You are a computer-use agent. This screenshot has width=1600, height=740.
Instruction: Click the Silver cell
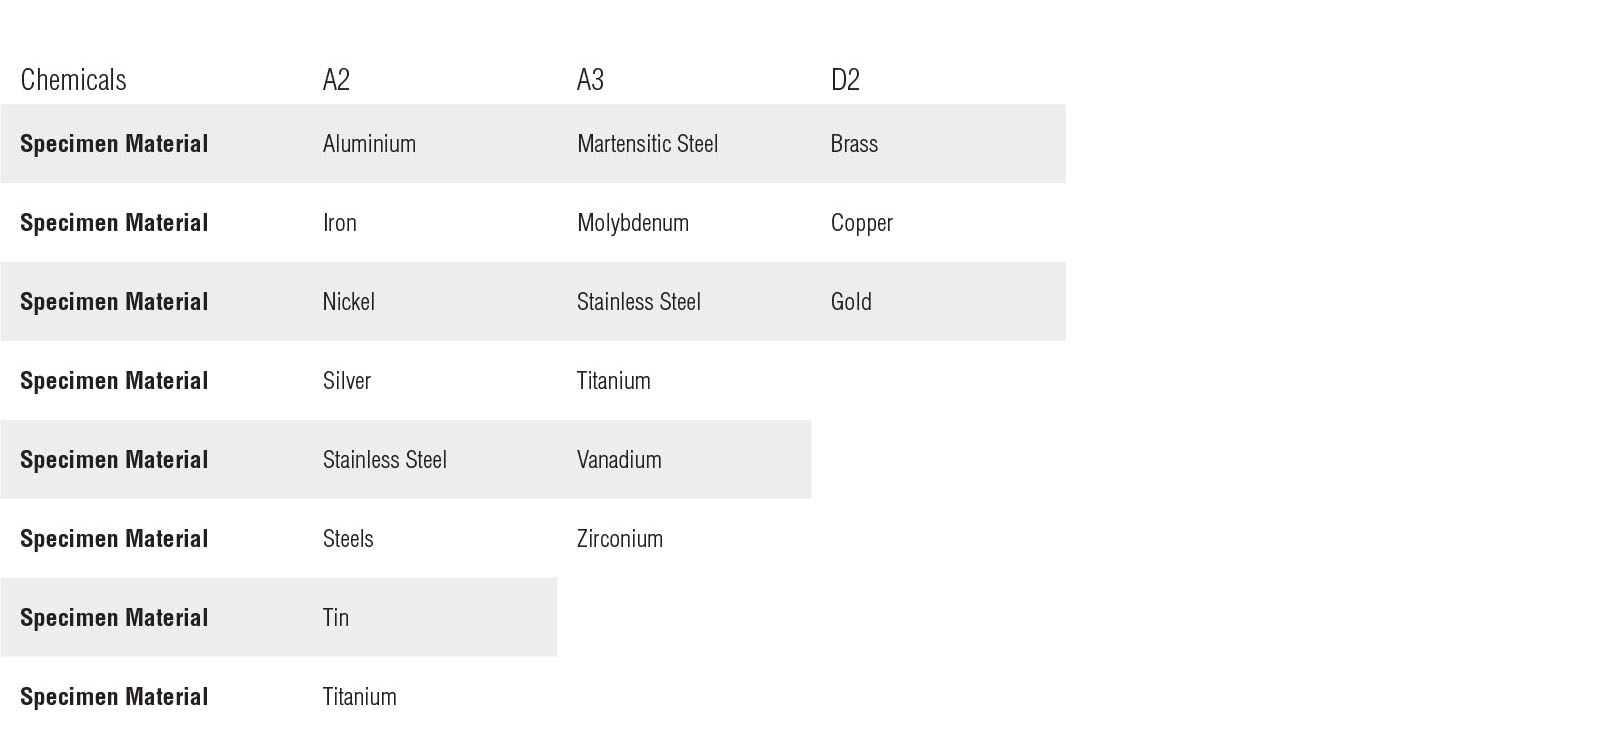346,381
